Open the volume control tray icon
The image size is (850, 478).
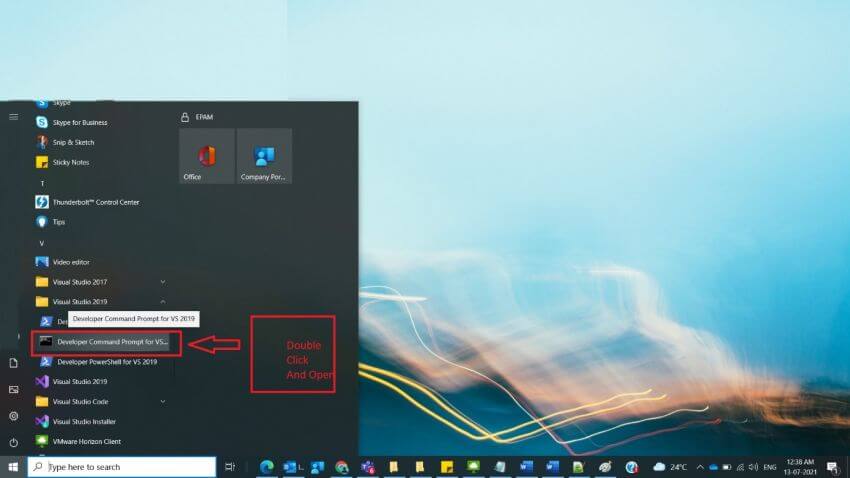click(x=753, y=467)
